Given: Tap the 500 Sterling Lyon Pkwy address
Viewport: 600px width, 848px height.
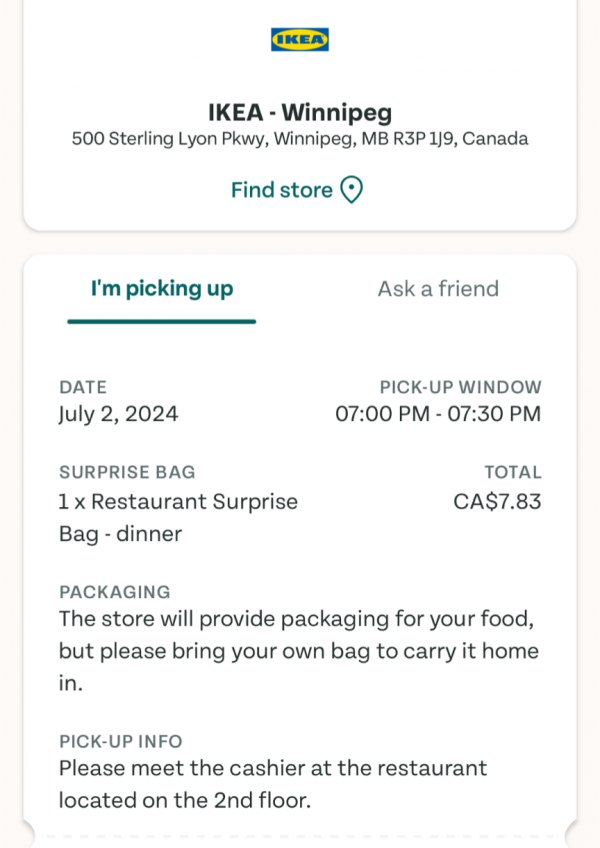Looking at the screenshot, I should click(x=300, y=139).
